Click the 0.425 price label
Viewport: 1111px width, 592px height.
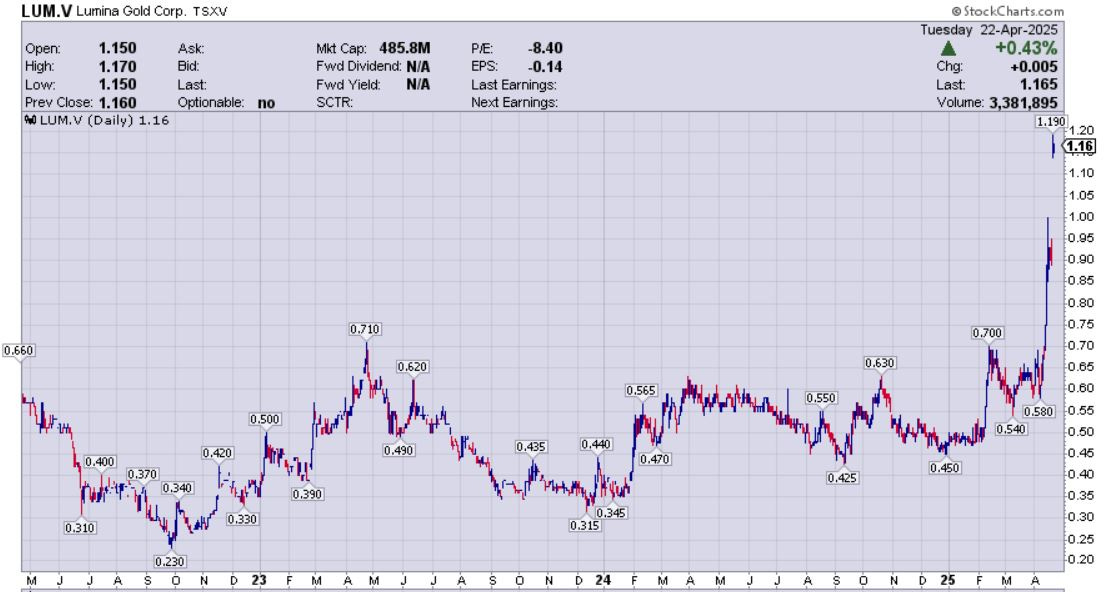pos(842,478)
